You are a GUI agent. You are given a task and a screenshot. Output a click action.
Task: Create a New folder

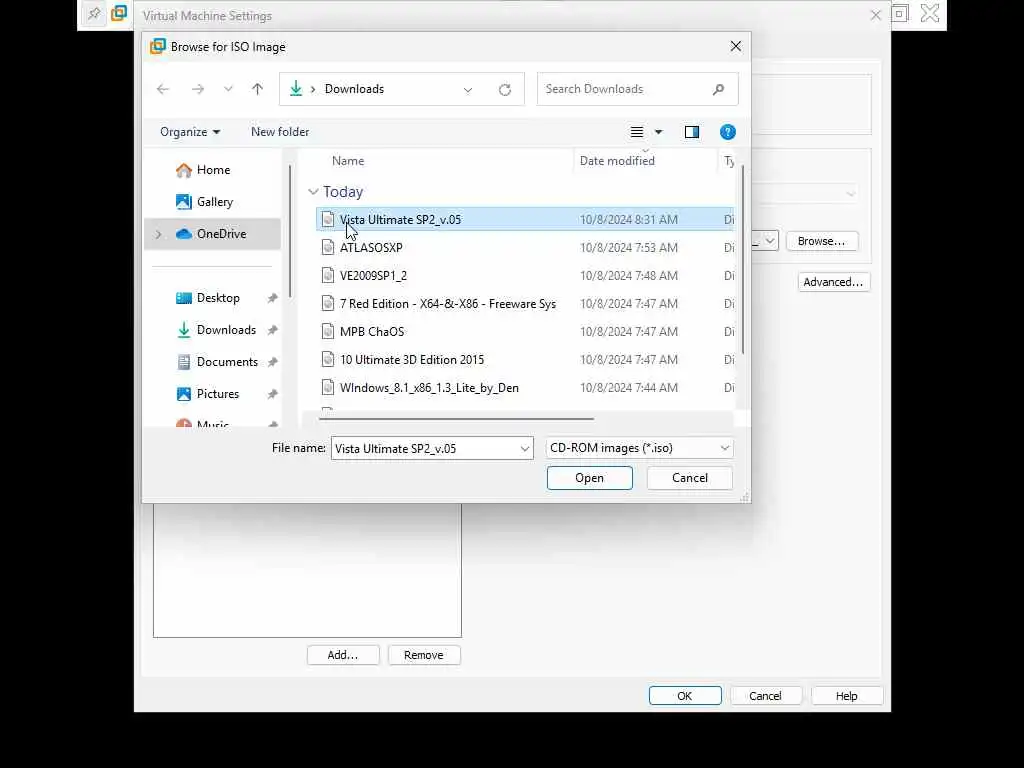pyautogui.click(x=280, y=132)
